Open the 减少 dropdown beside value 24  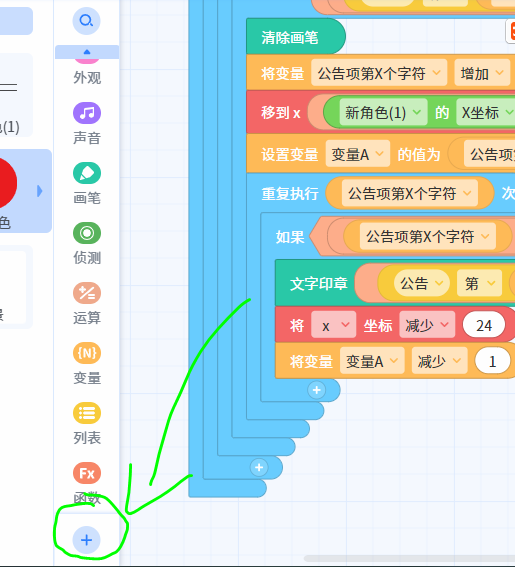click(427, 325)
